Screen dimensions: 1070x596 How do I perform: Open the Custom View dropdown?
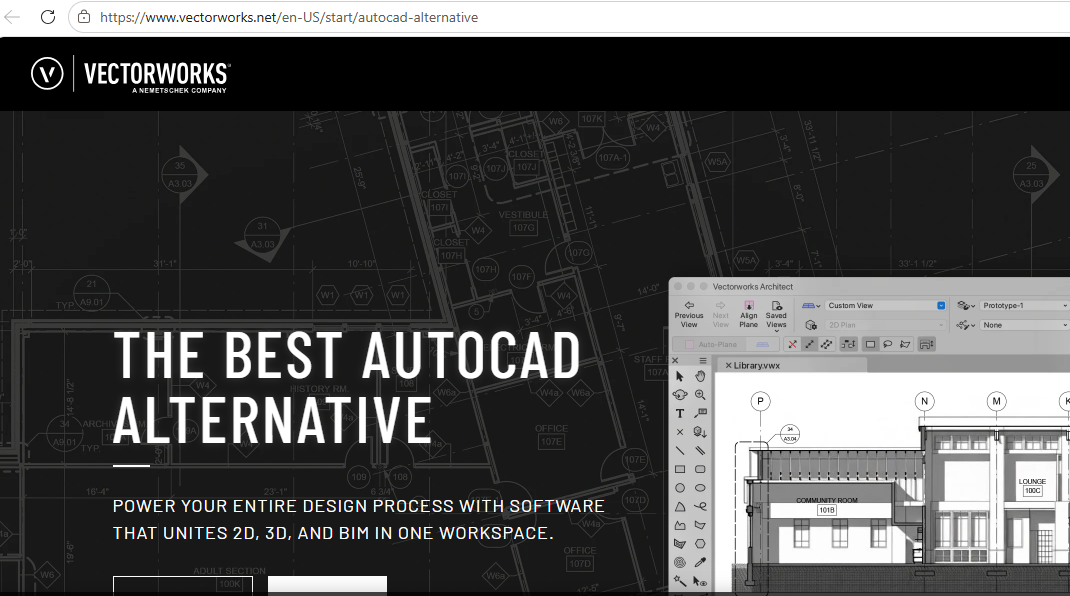click(885, 305)
